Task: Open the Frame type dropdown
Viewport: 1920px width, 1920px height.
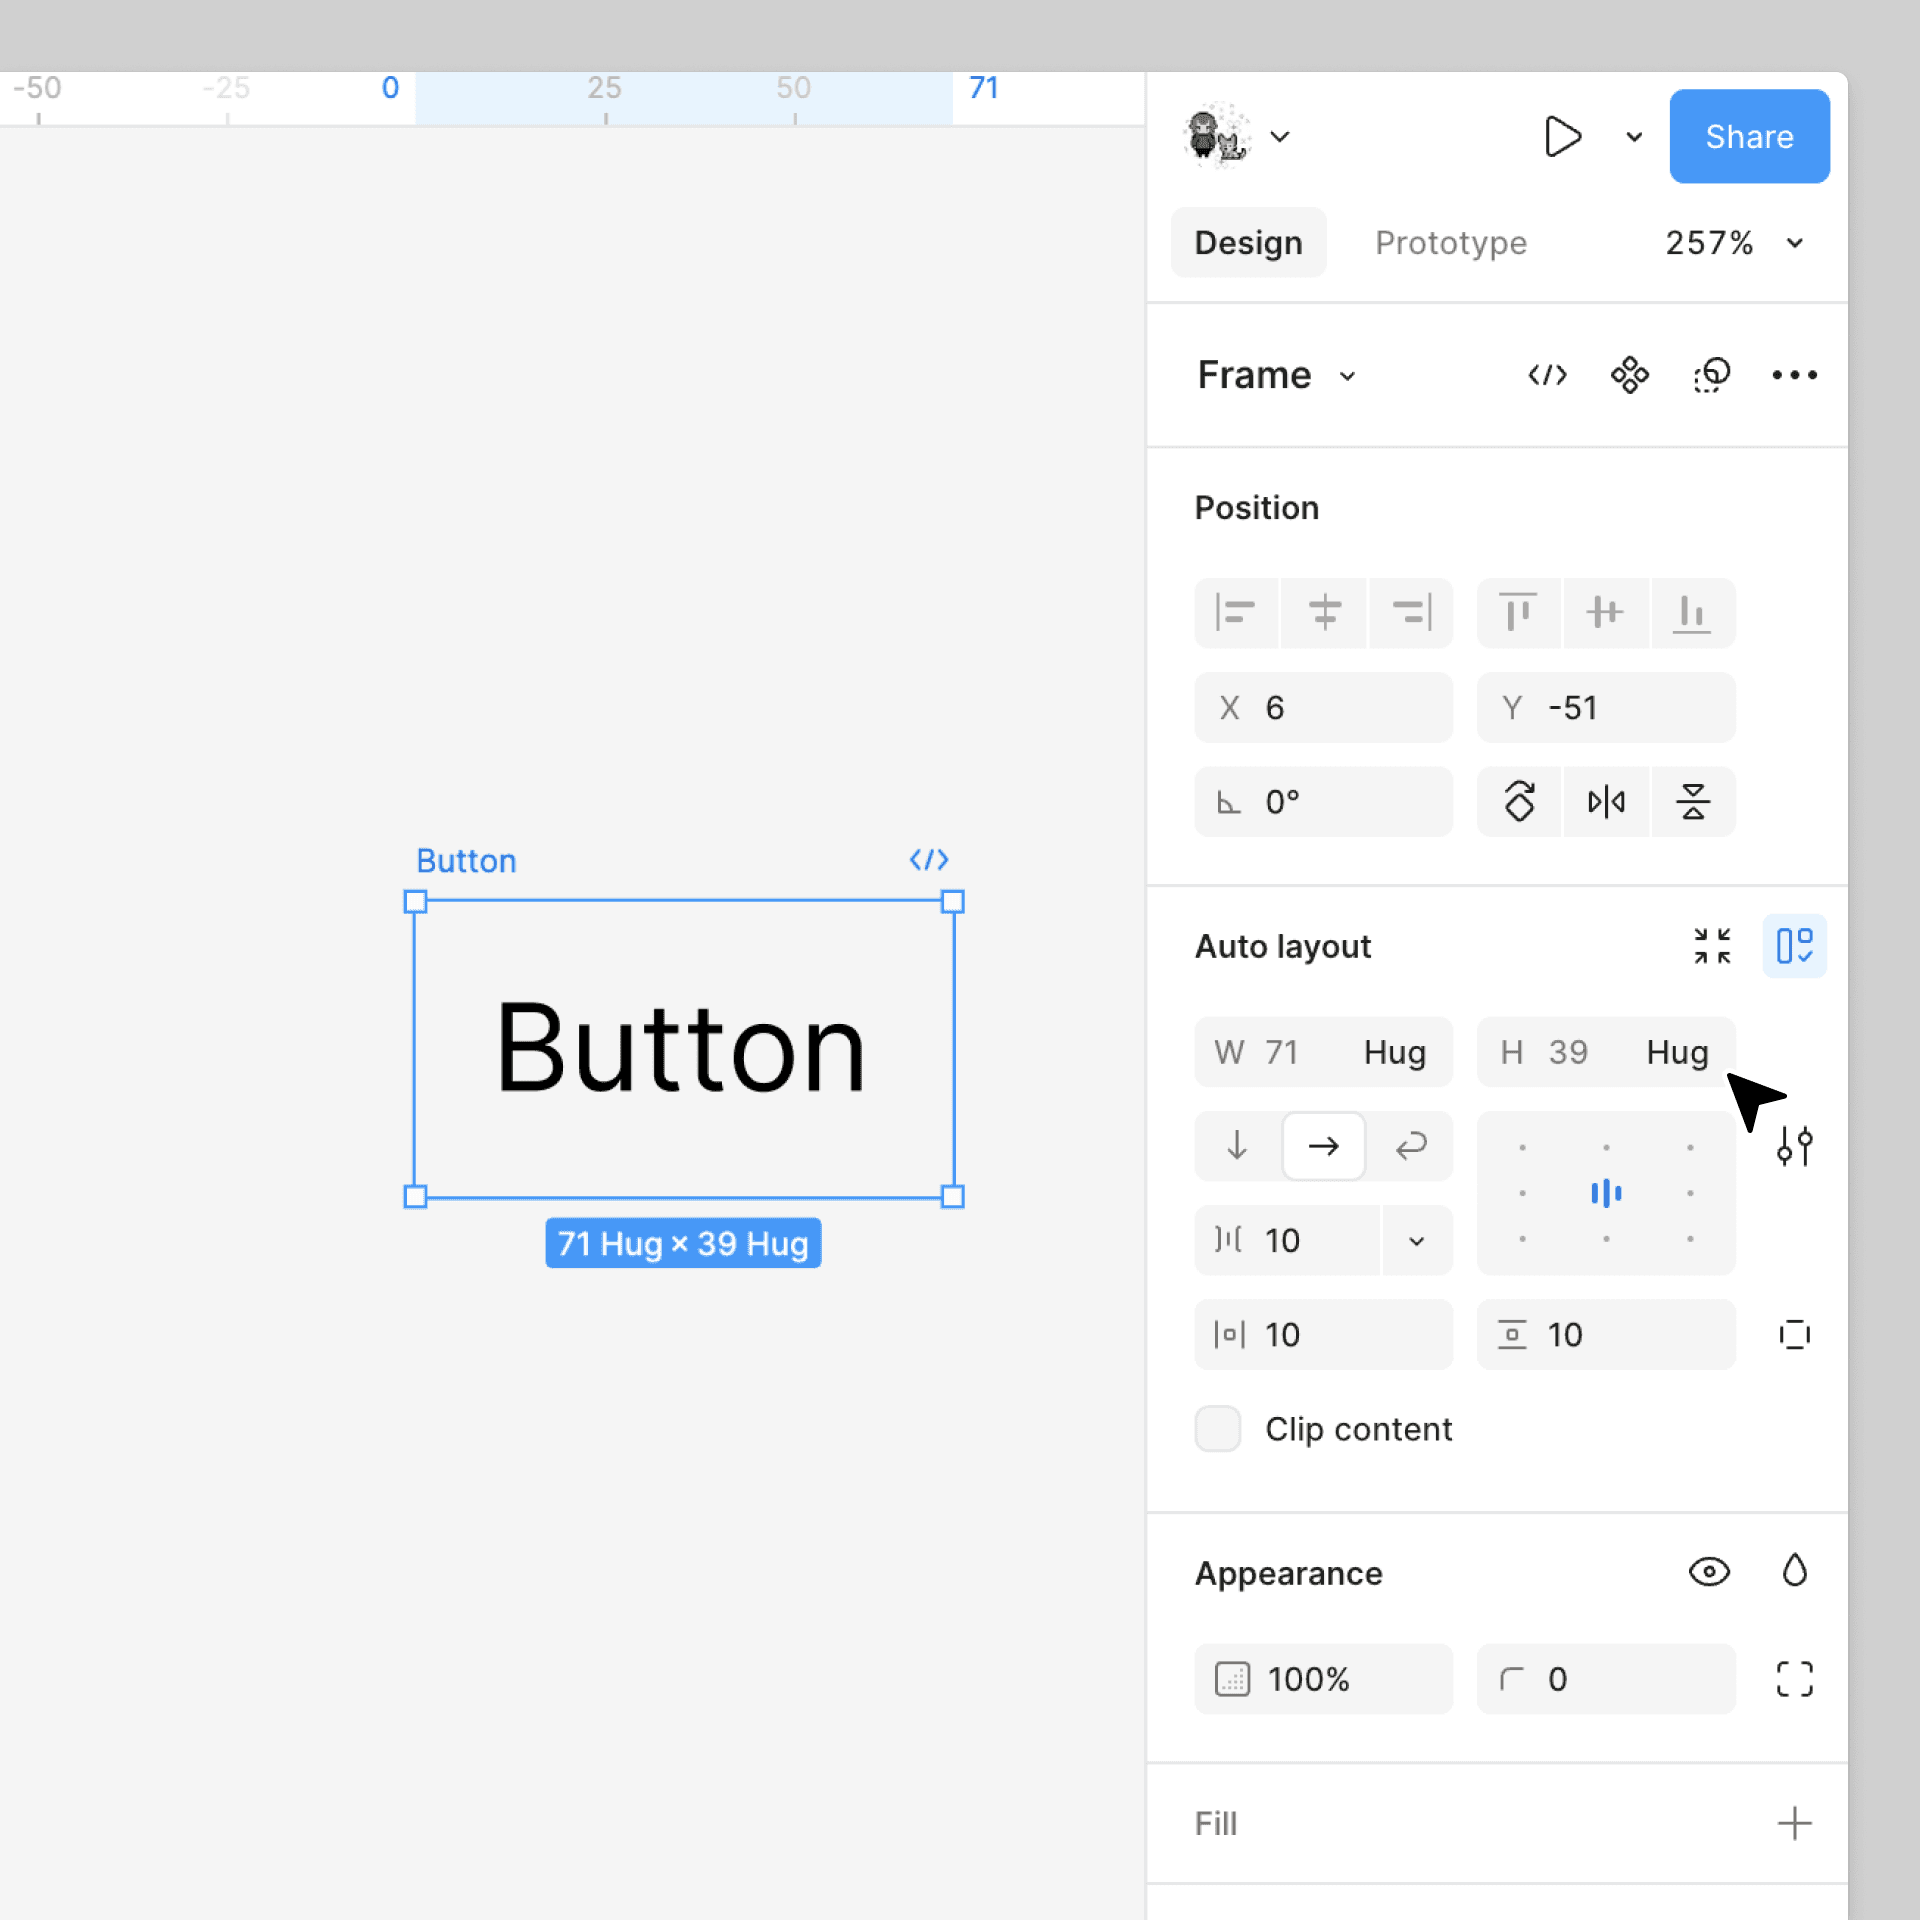Action: pyautogui.click(x=1347, y=377)
